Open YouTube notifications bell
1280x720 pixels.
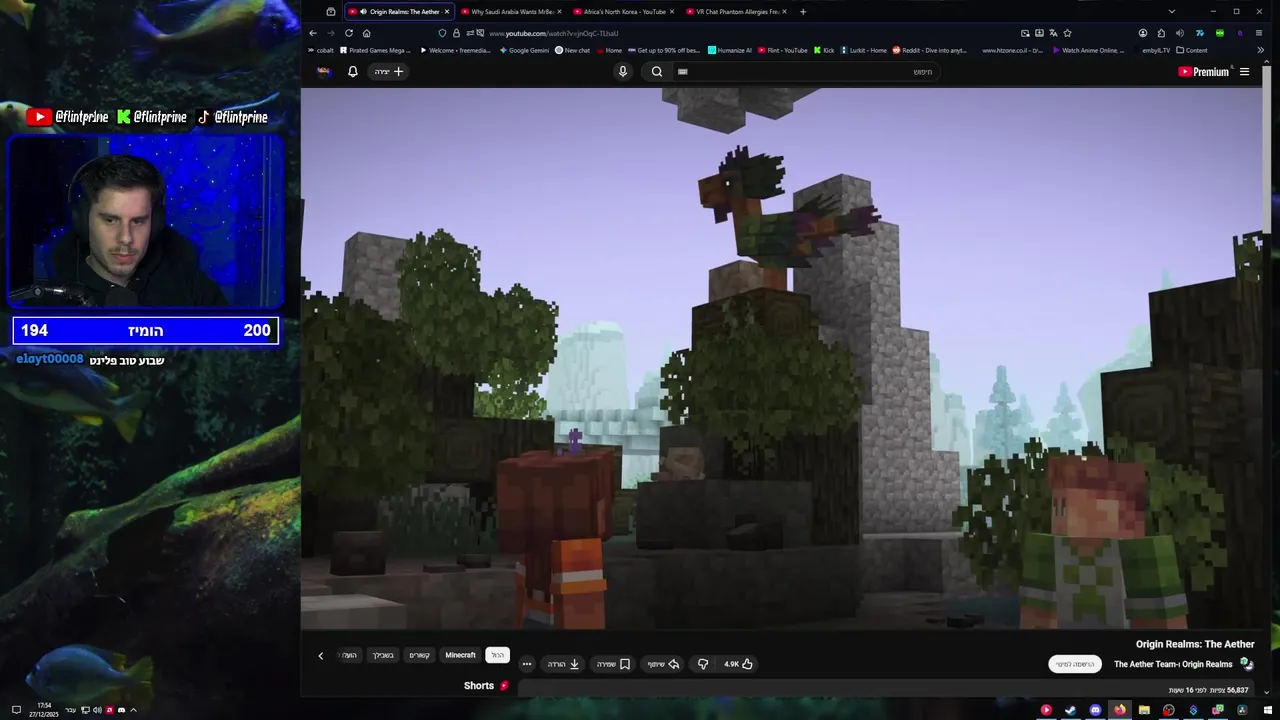point(352,72)
